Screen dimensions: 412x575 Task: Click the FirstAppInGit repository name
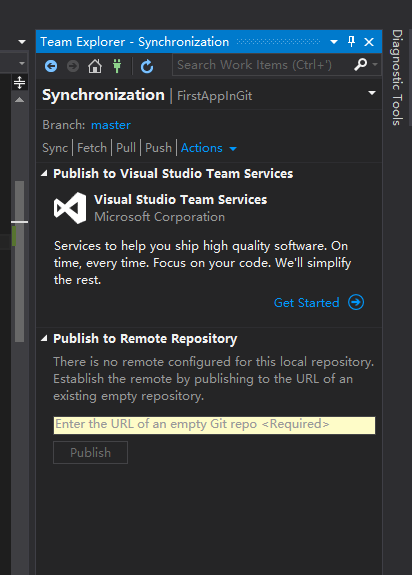[214, 96]
